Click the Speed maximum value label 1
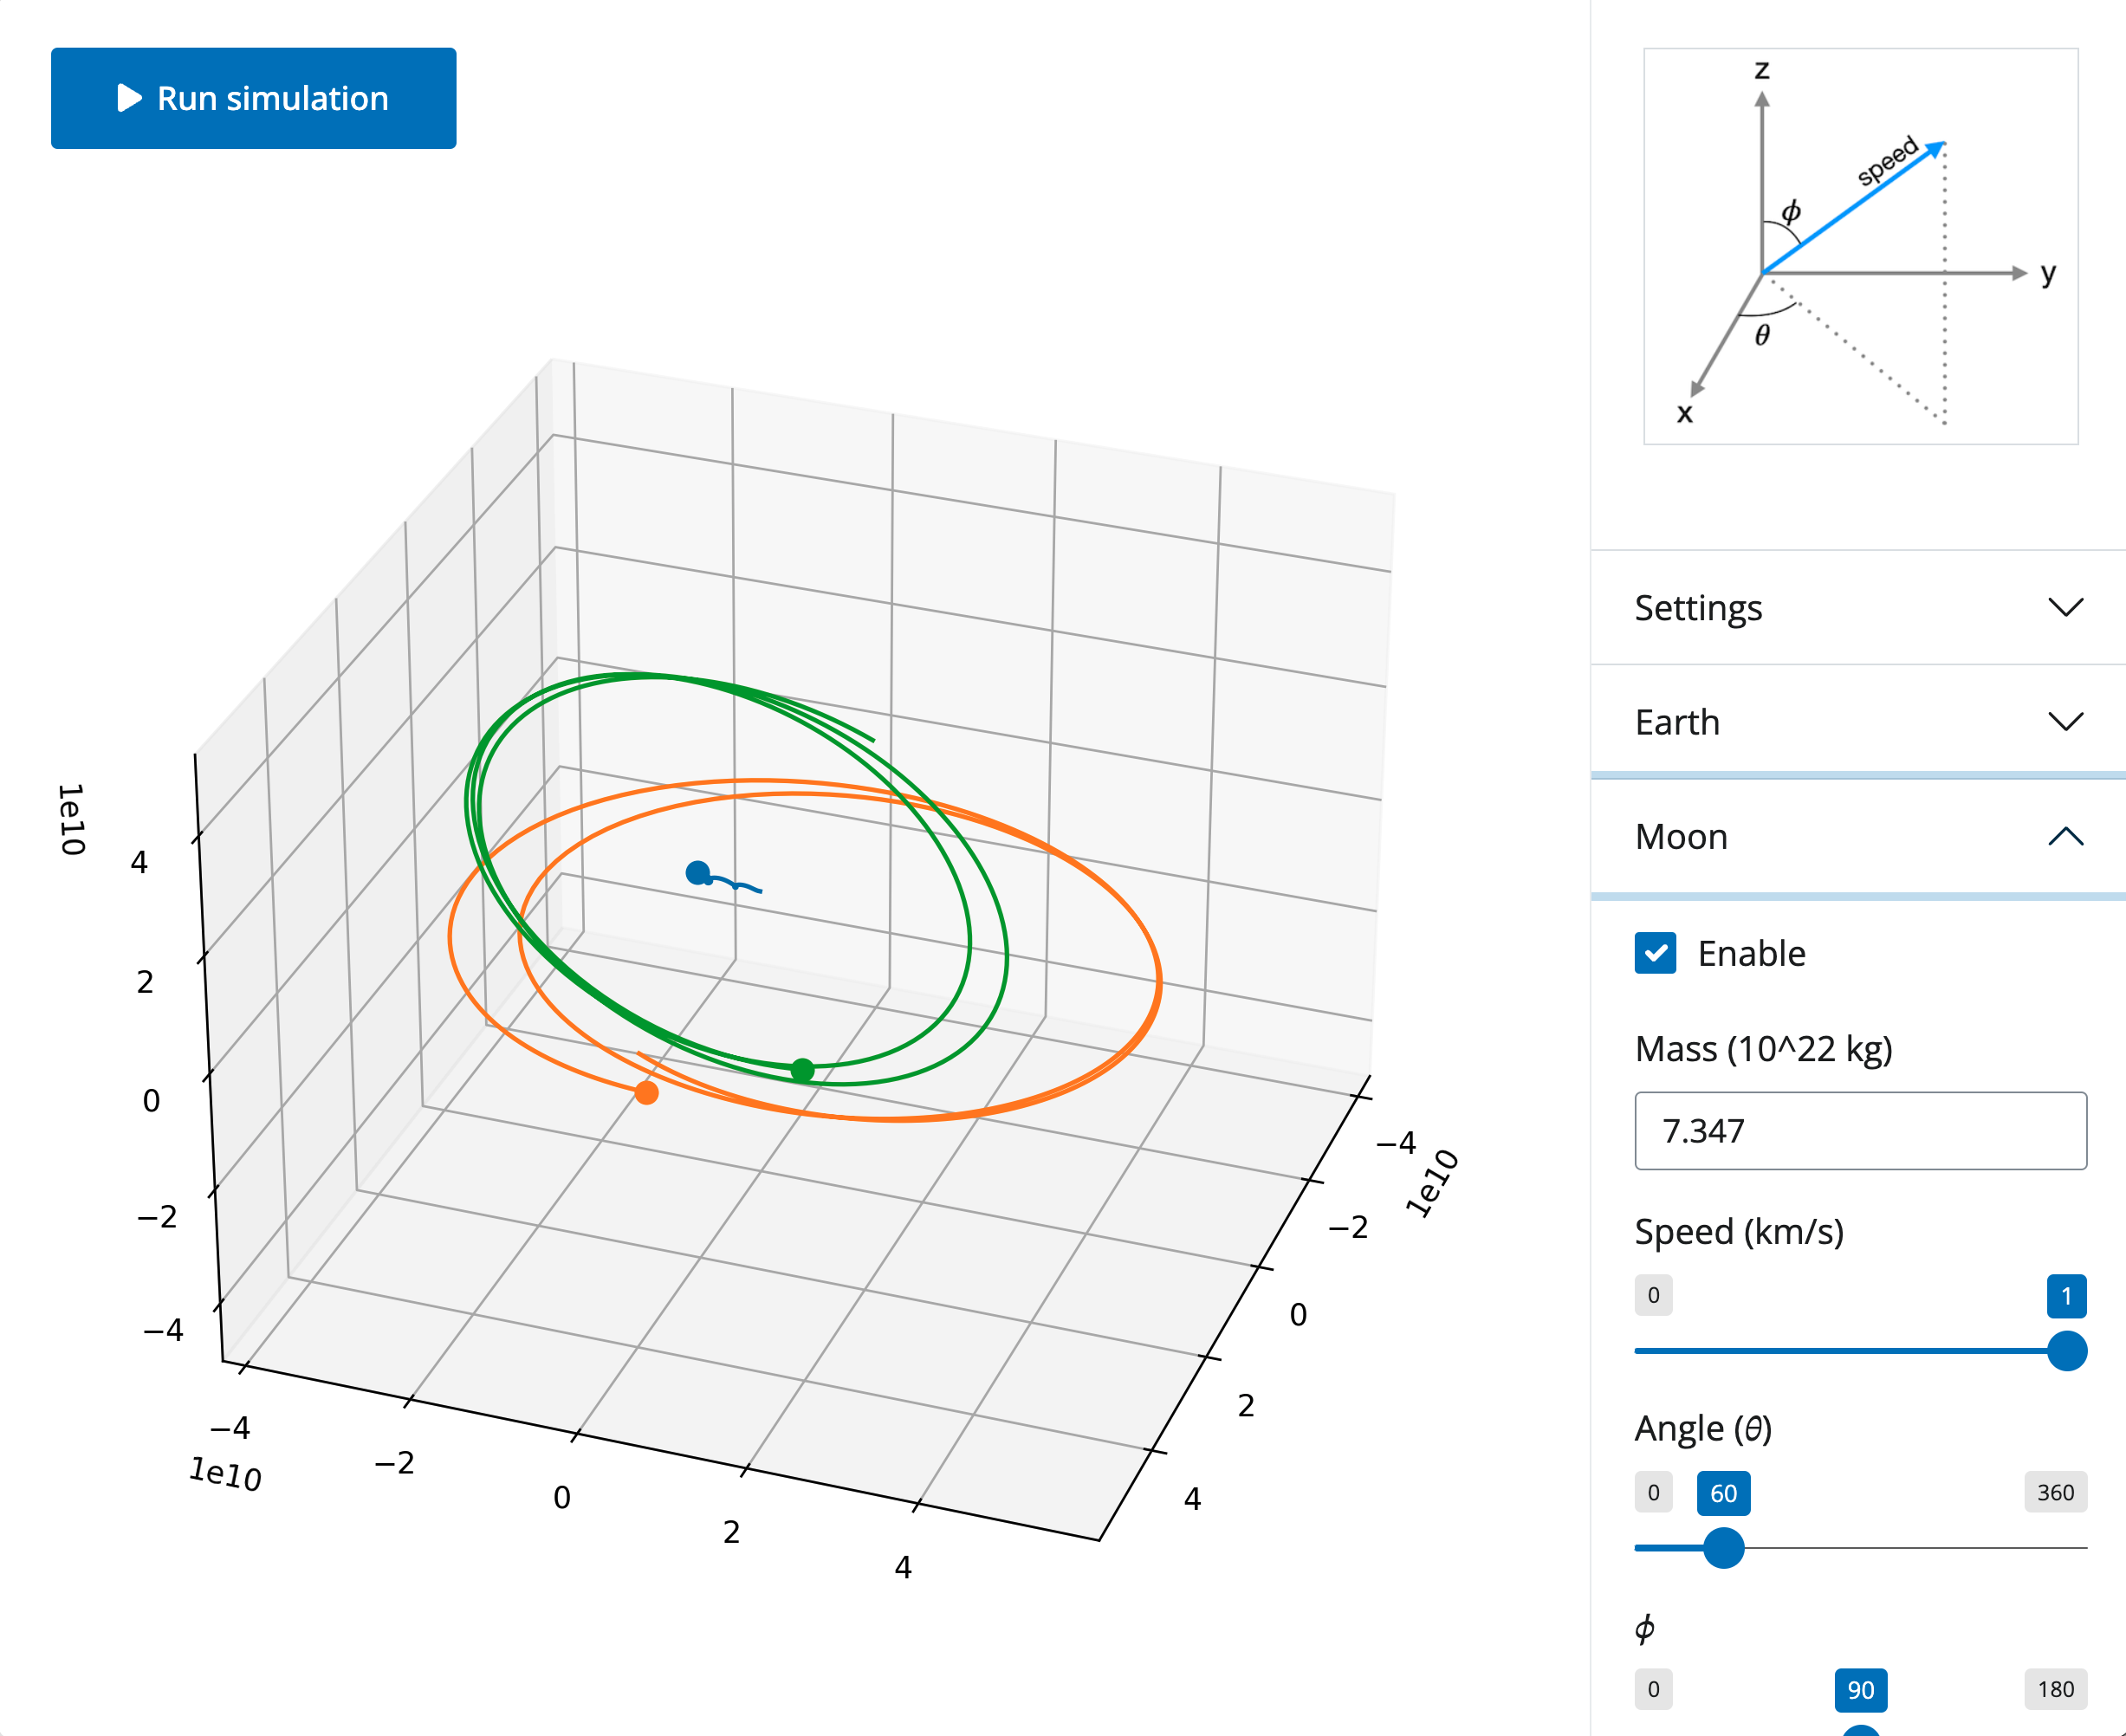The width and height of the screenshot is (2126, 1736). tap(2065, 1295)
